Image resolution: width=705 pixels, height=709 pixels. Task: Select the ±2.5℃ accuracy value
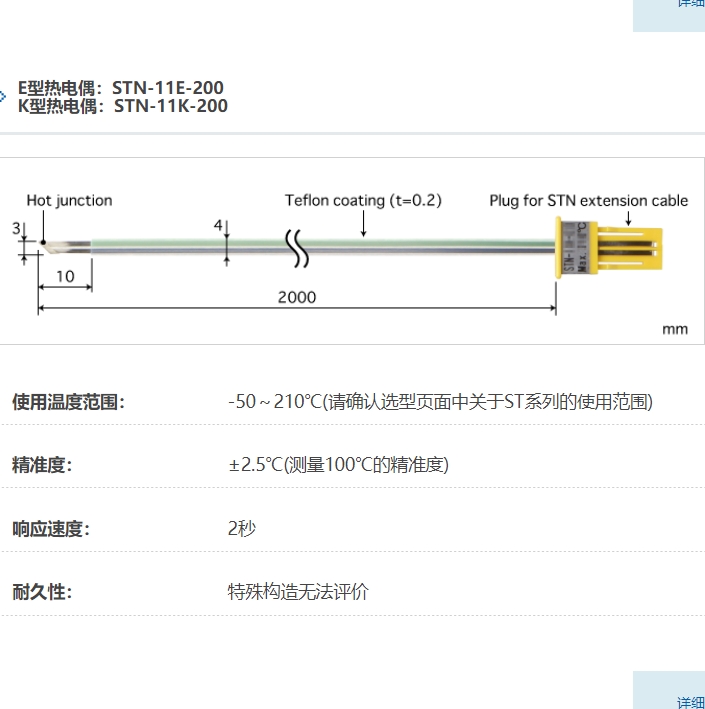coord(338,465)
